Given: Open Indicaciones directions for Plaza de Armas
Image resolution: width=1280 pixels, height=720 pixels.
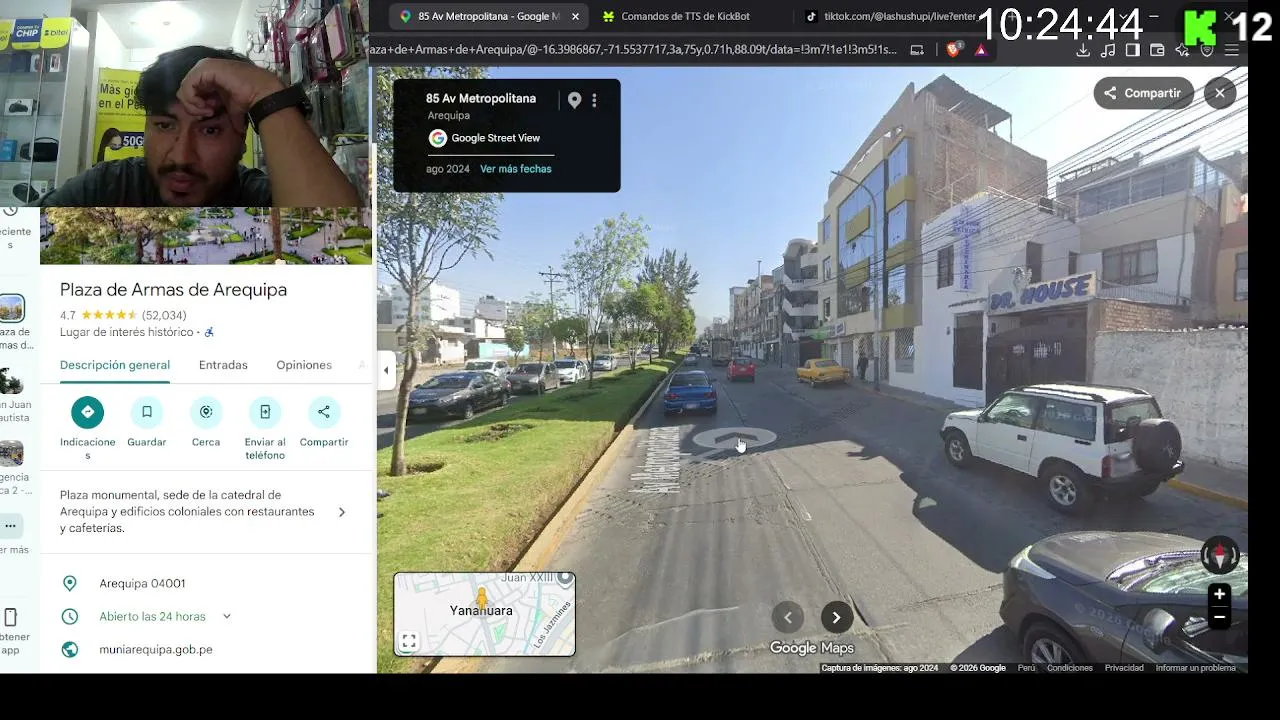Looking at the screenshot, I should [87, 412].
